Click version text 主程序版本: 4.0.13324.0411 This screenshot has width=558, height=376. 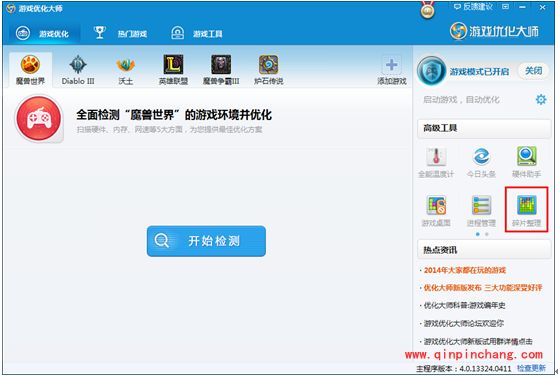[x=464, y=369]
